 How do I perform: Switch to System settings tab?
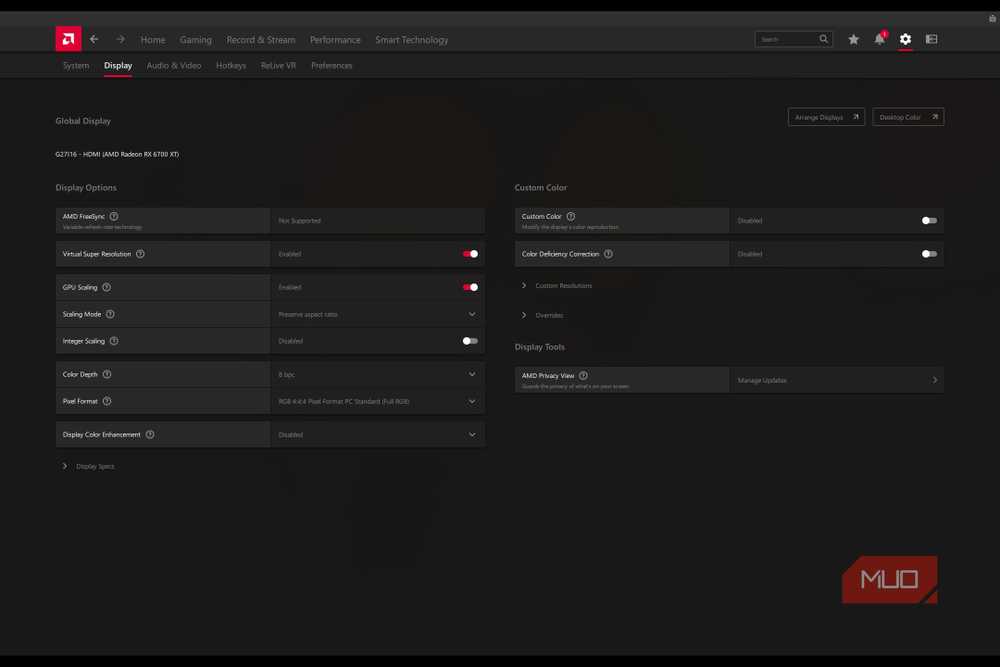[x=76, y=65]
